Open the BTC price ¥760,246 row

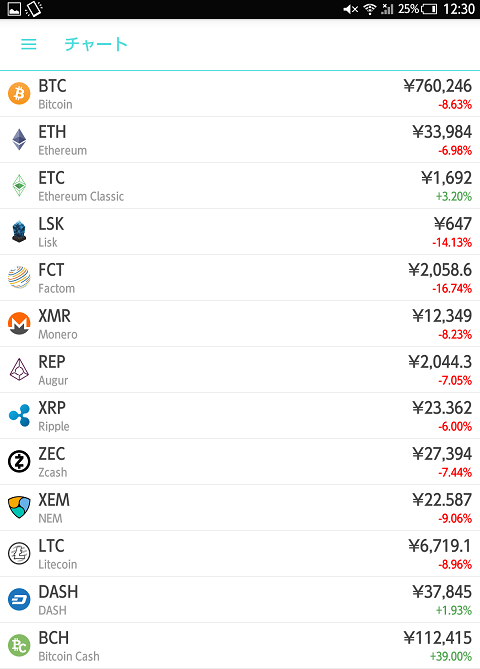click(240, 94)
